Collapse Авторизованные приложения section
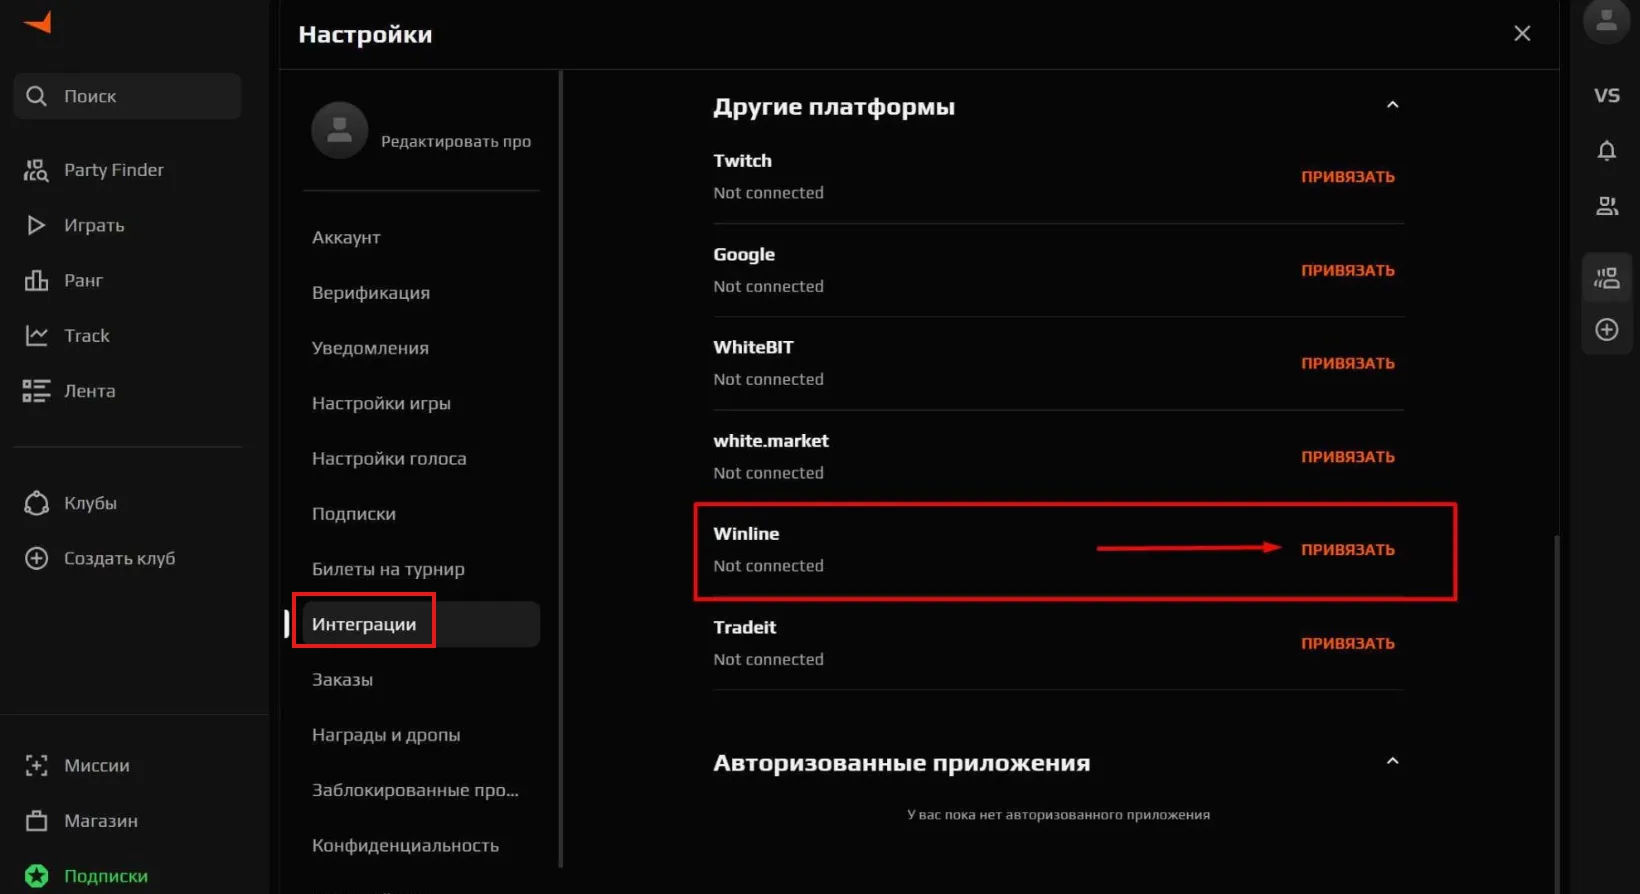This screenshot has width=1640, height=894. pos(1392,761)
